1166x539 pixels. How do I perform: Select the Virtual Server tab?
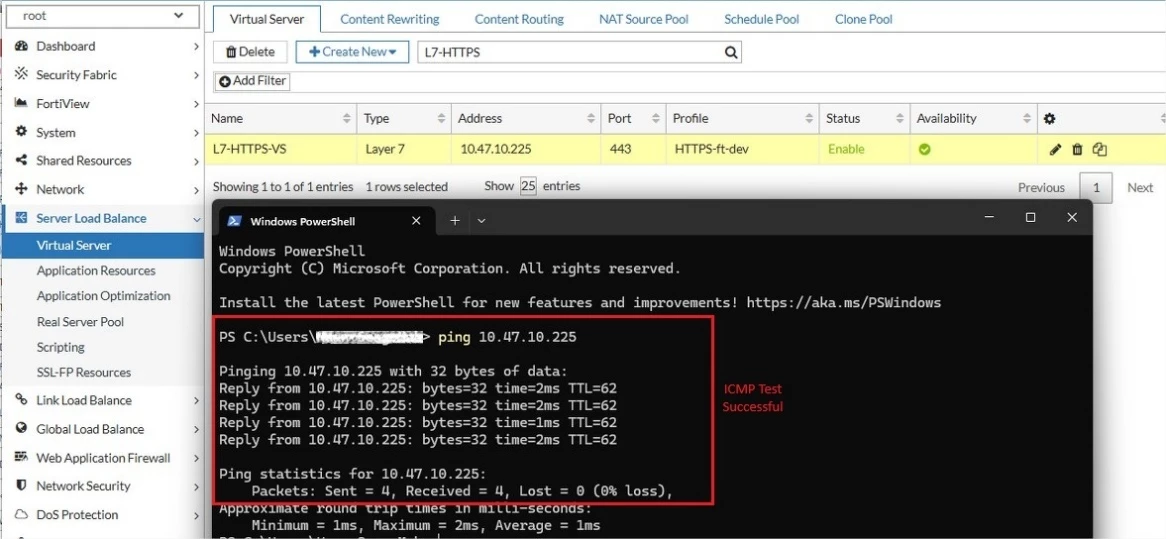click(x=267, y=19)
